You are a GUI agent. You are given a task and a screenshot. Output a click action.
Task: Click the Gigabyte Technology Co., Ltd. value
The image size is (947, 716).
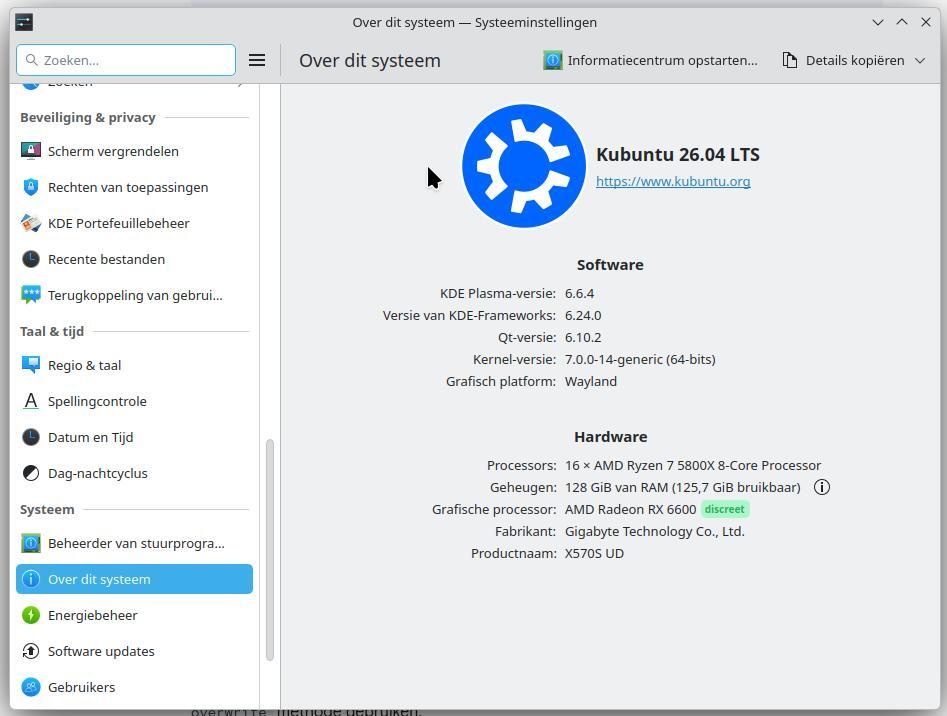click(655, 531)
